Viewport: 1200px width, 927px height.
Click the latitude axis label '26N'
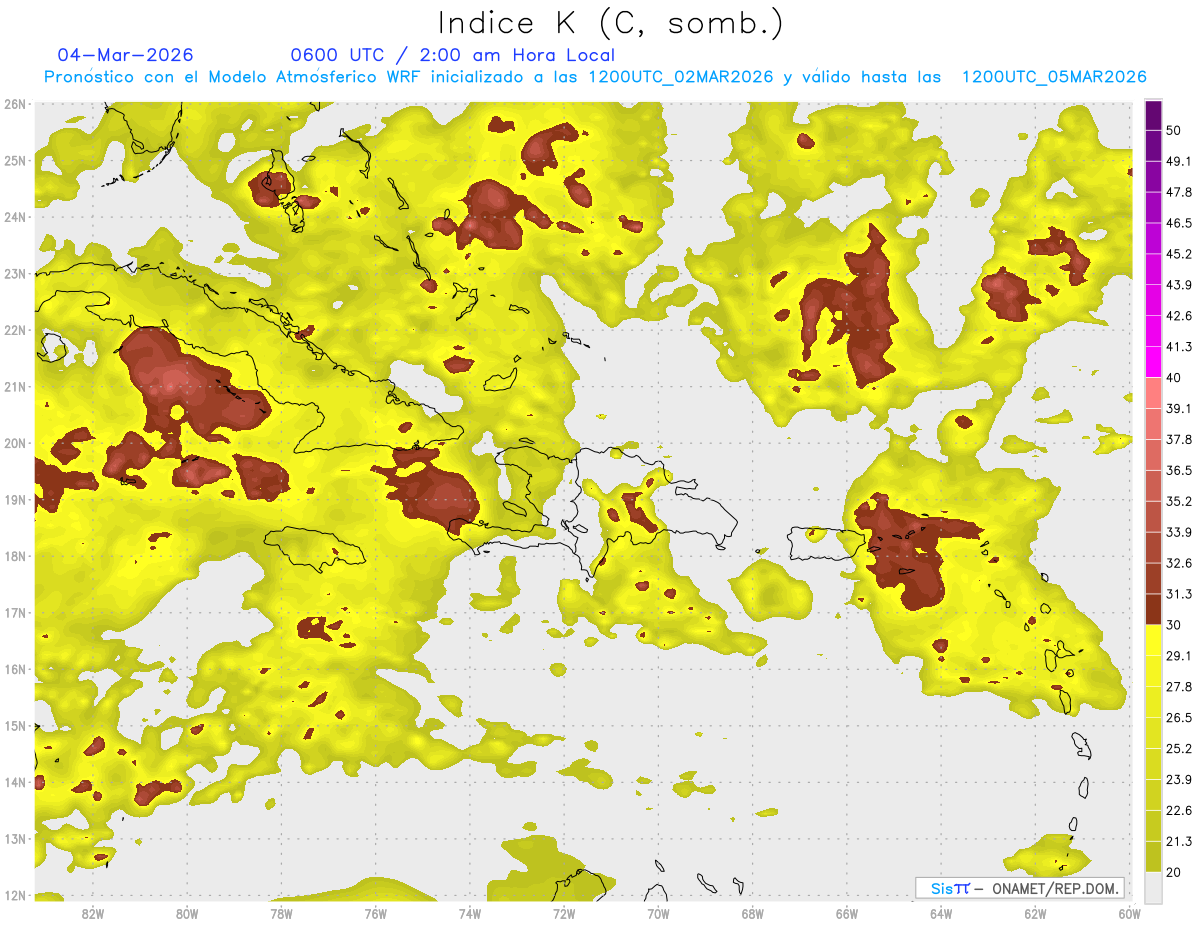15,104
